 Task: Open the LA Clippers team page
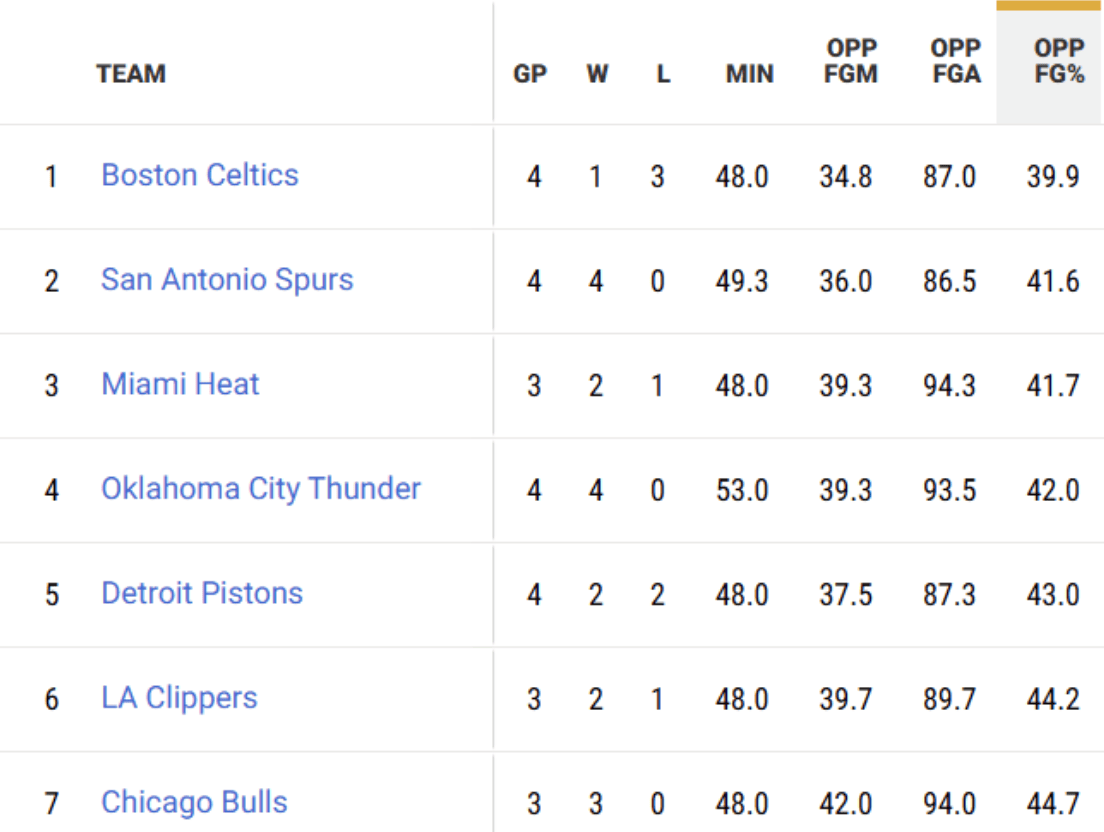(x=179, y=697)
